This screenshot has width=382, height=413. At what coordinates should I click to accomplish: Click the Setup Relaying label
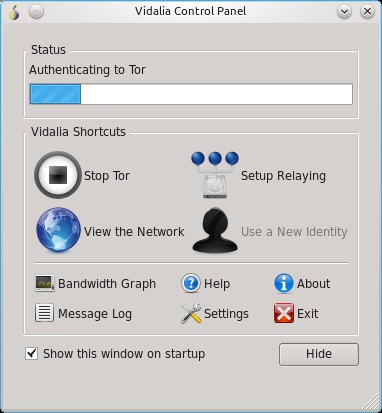pyautogui.click(x=283, y=176)
